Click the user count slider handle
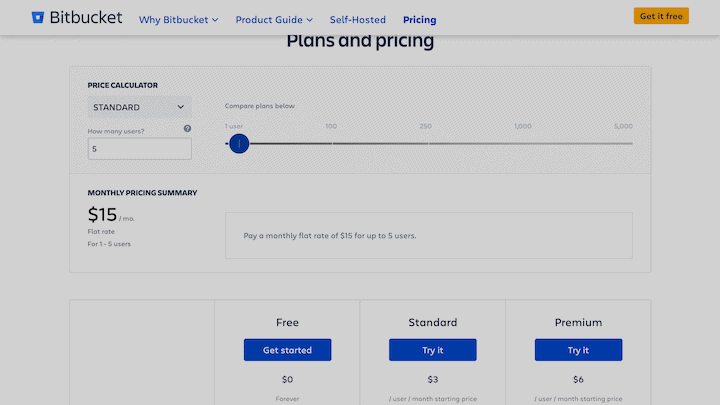Screen dimensions: 720x405 (239, 144)
